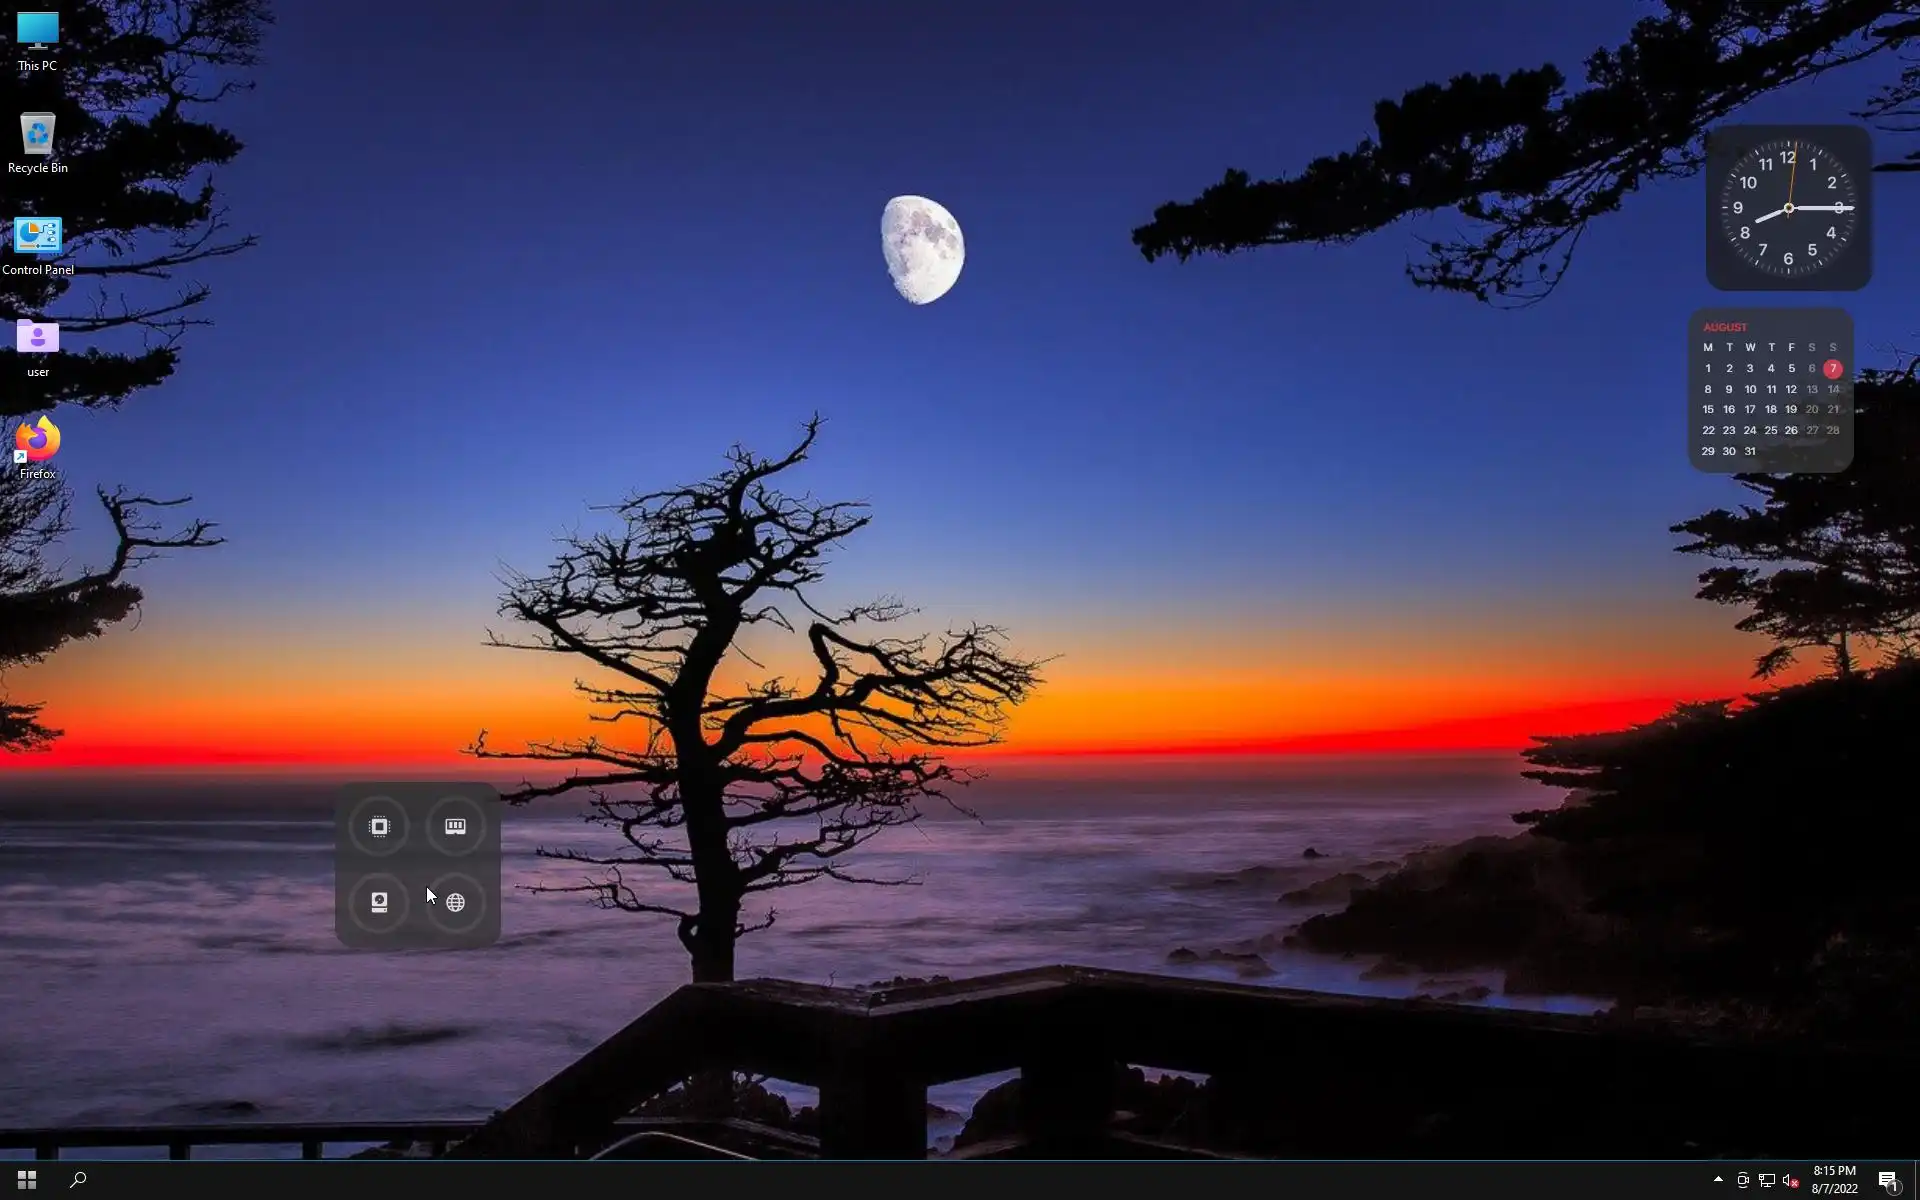The width and height of the screenshot is (1920, 1200).
Task: Expand hidden system tray icons arrow
Action: (x=1718, y=1180)
